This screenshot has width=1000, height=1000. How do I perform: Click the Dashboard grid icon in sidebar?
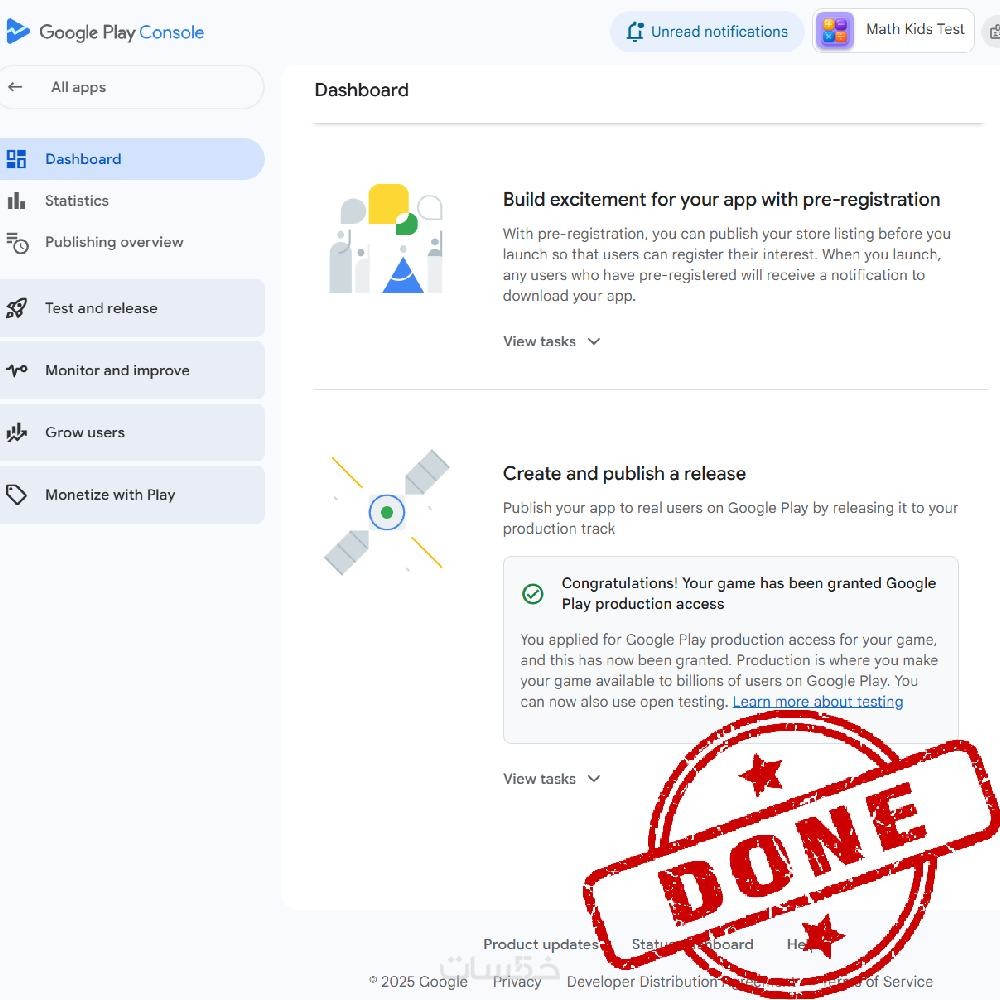(16, 159)
